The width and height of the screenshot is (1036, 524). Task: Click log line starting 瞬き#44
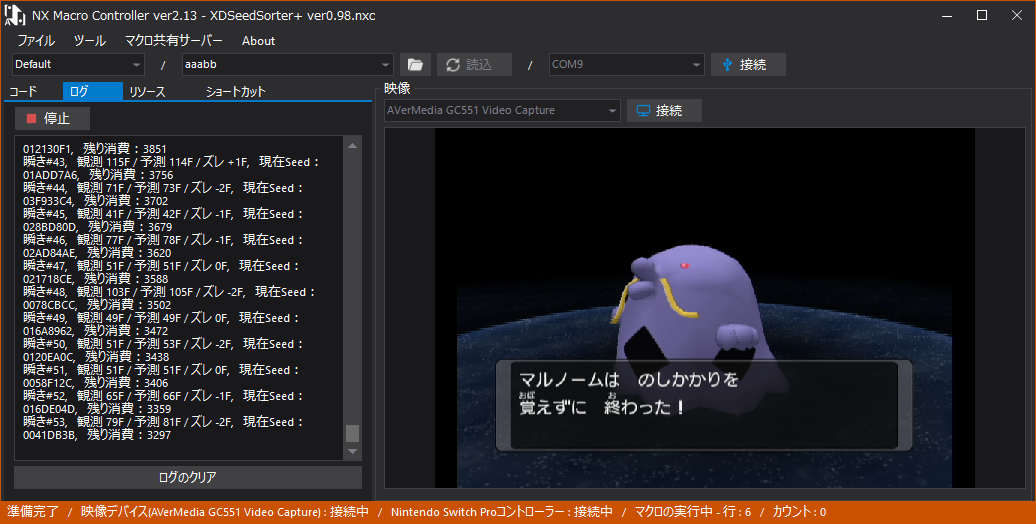pyautogui.click(x=163, y=188)
